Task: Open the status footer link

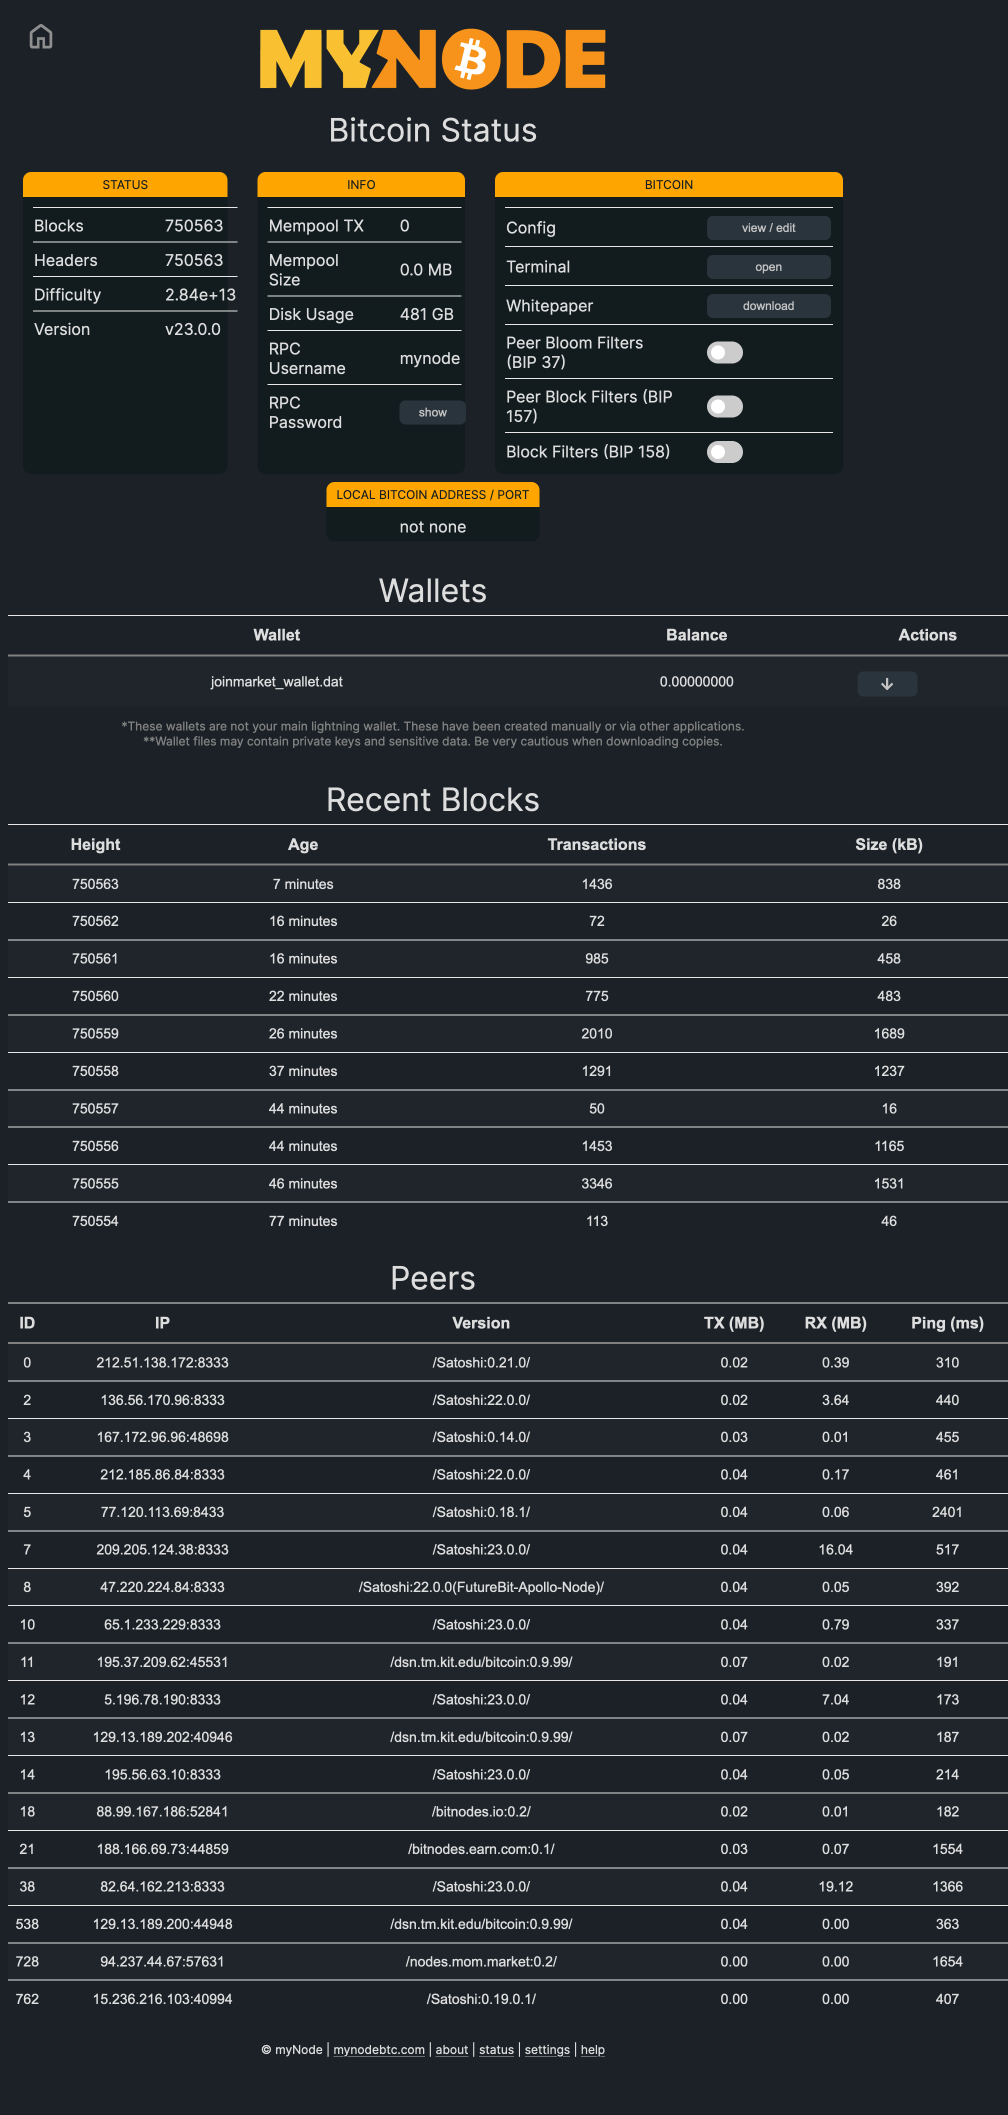Action: [496, 2050]
